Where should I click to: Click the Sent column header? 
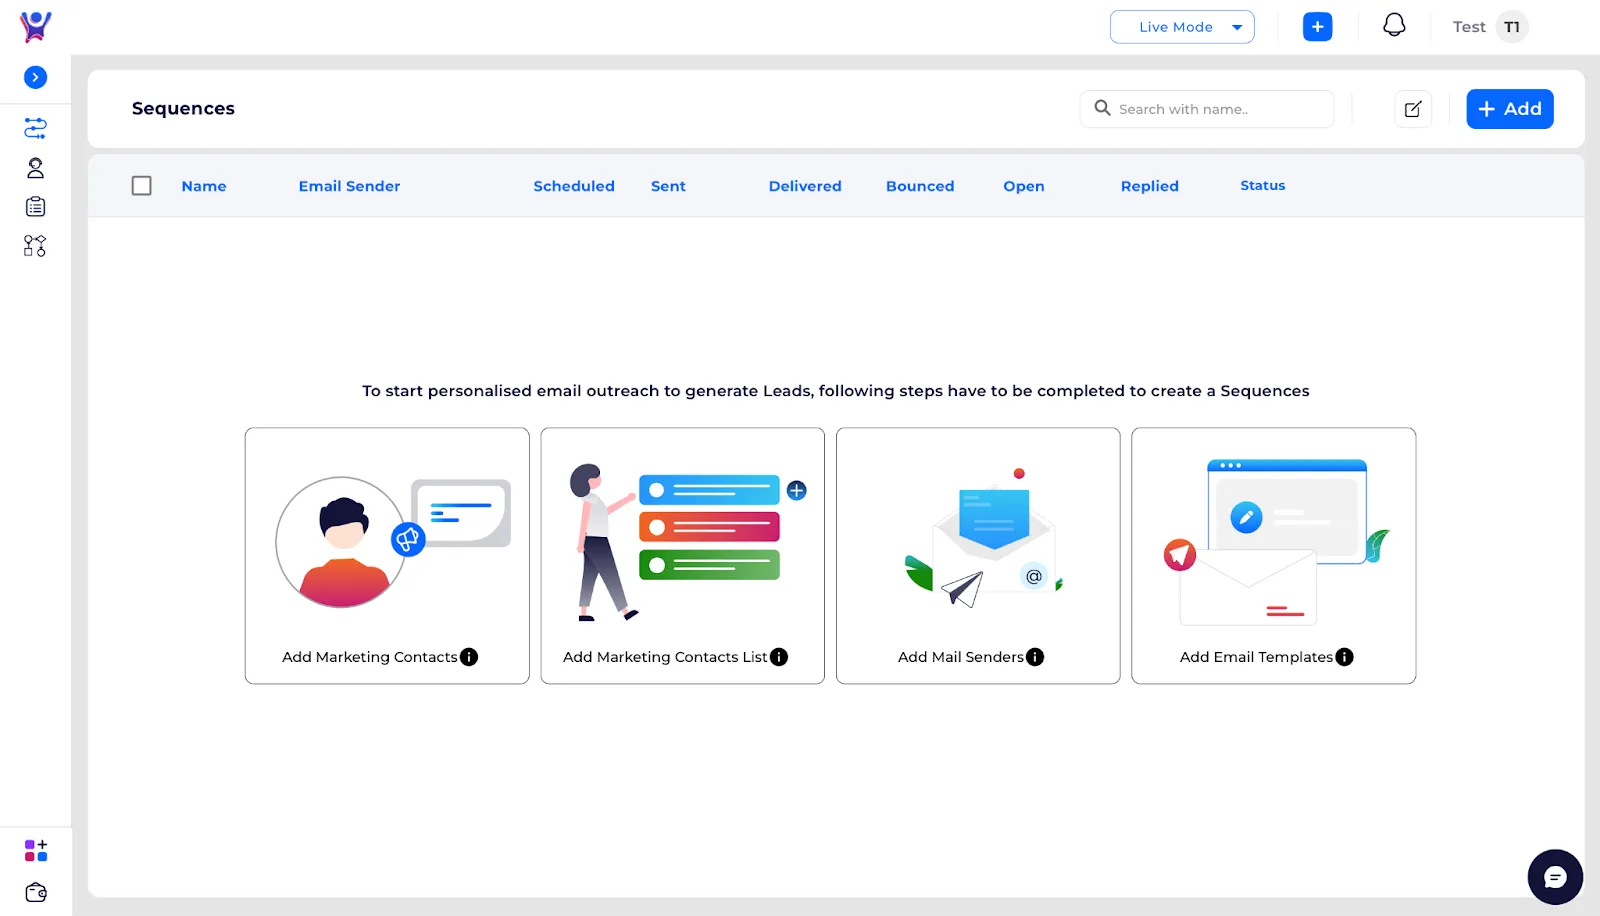(668, 186)
